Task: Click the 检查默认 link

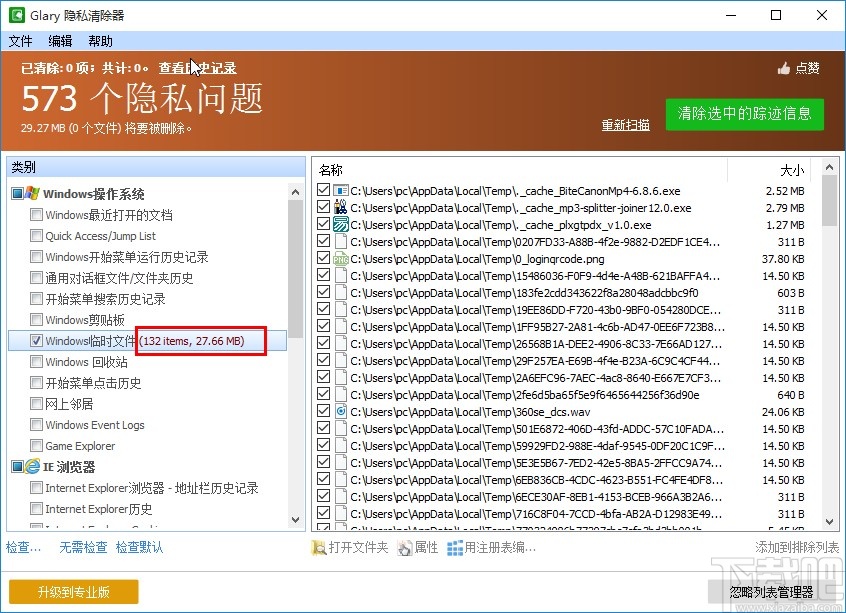Action: [139, 548]
